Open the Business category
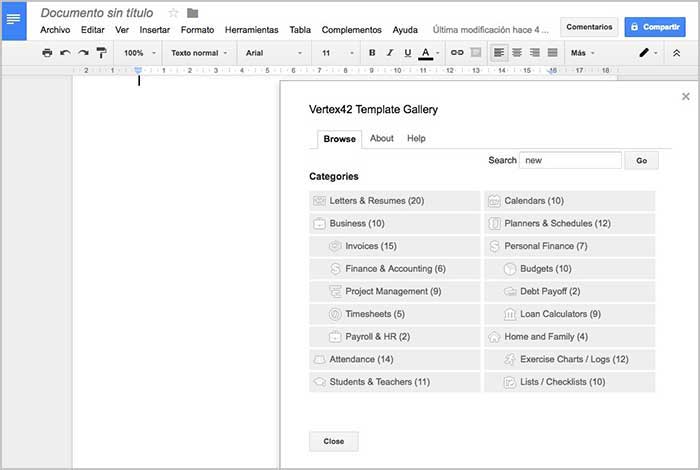Screen dimensions: 700x470 (x=395, y=223)
